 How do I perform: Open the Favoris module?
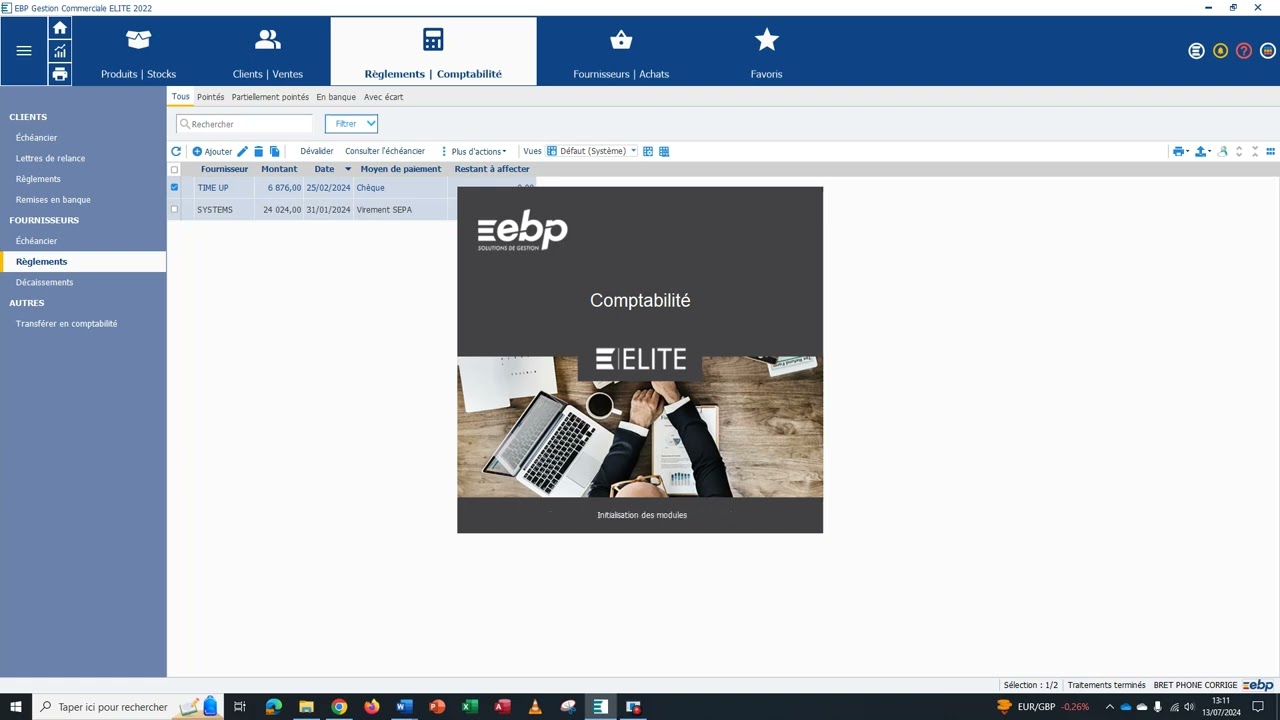(x=767, y=52)
